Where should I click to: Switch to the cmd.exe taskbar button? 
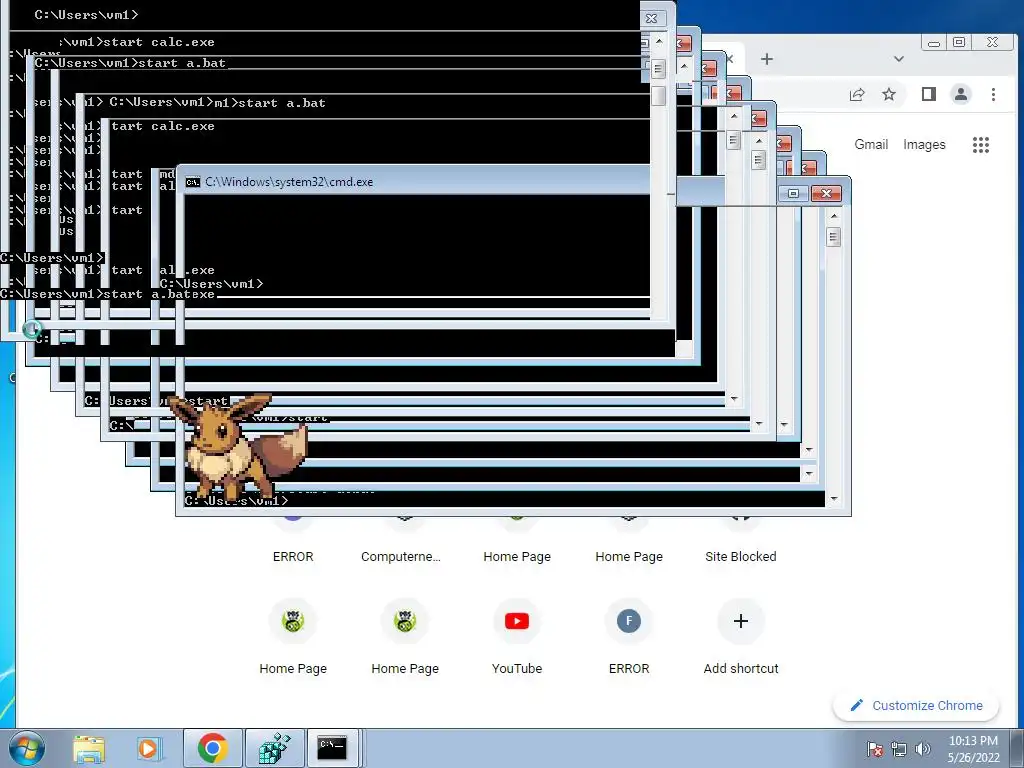tap(333, 748)
